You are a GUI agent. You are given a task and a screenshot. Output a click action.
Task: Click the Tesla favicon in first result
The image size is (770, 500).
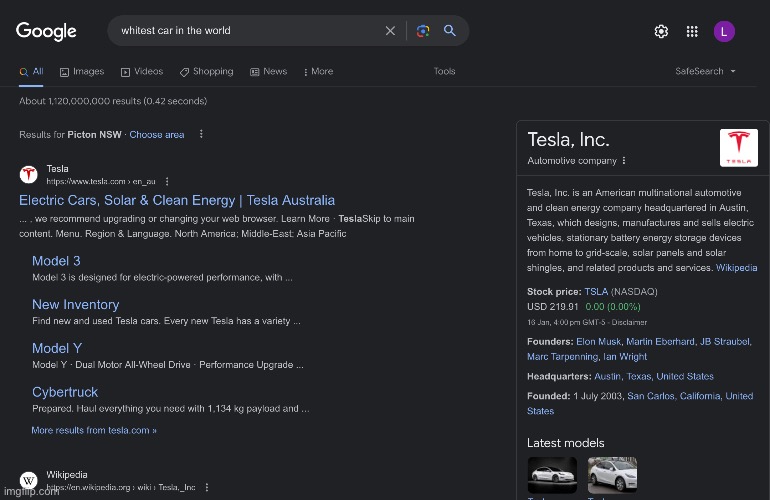[28, 174]
